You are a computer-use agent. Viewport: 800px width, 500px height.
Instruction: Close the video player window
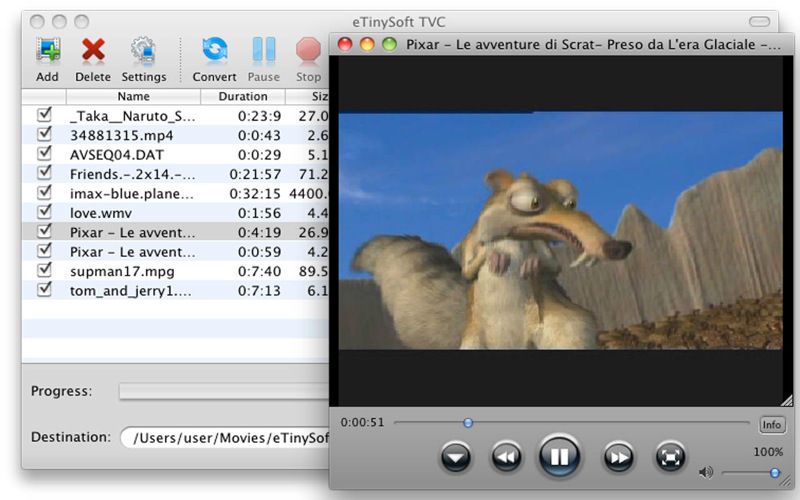coord(345,44)
